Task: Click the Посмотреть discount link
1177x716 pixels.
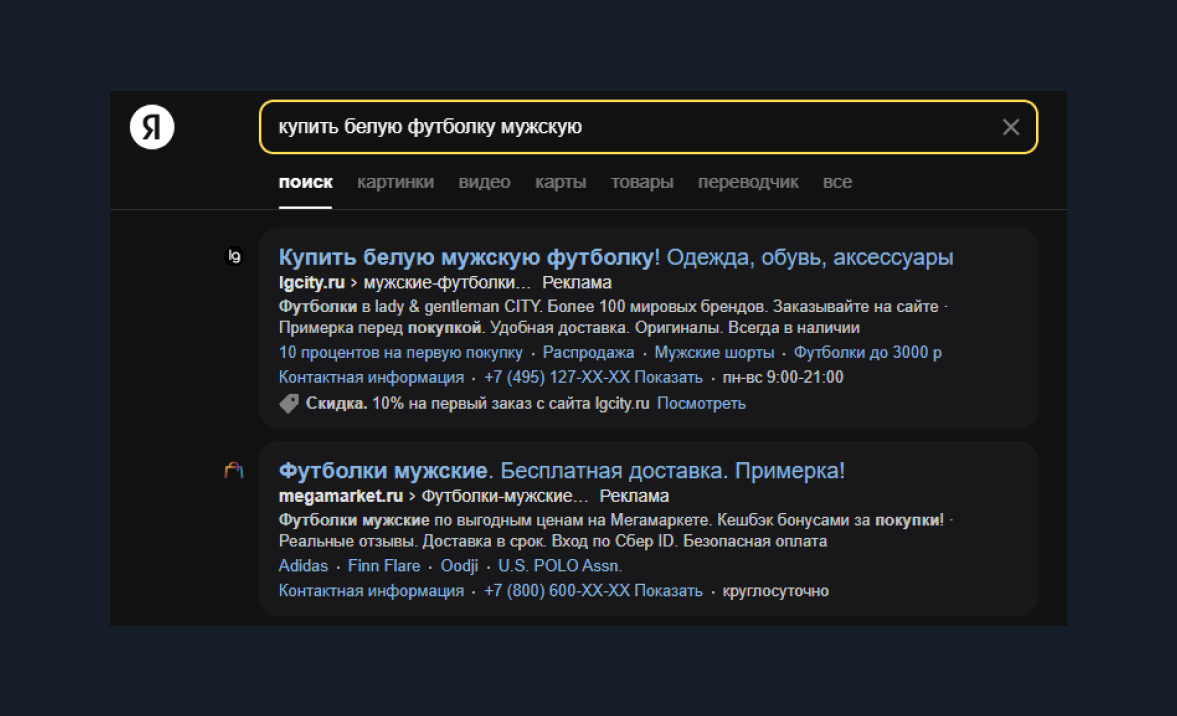Action: click(x=701, y=404)
